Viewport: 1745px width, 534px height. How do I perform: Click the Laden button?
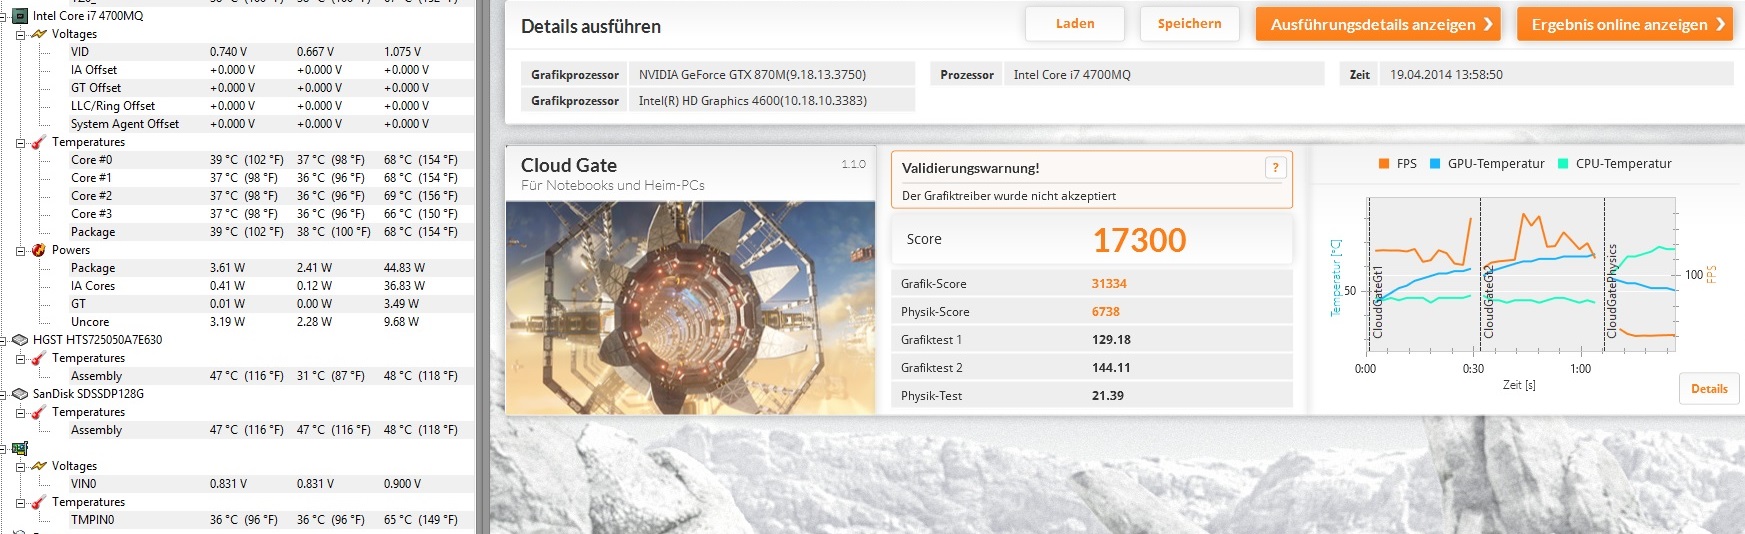pos(1075,24)
